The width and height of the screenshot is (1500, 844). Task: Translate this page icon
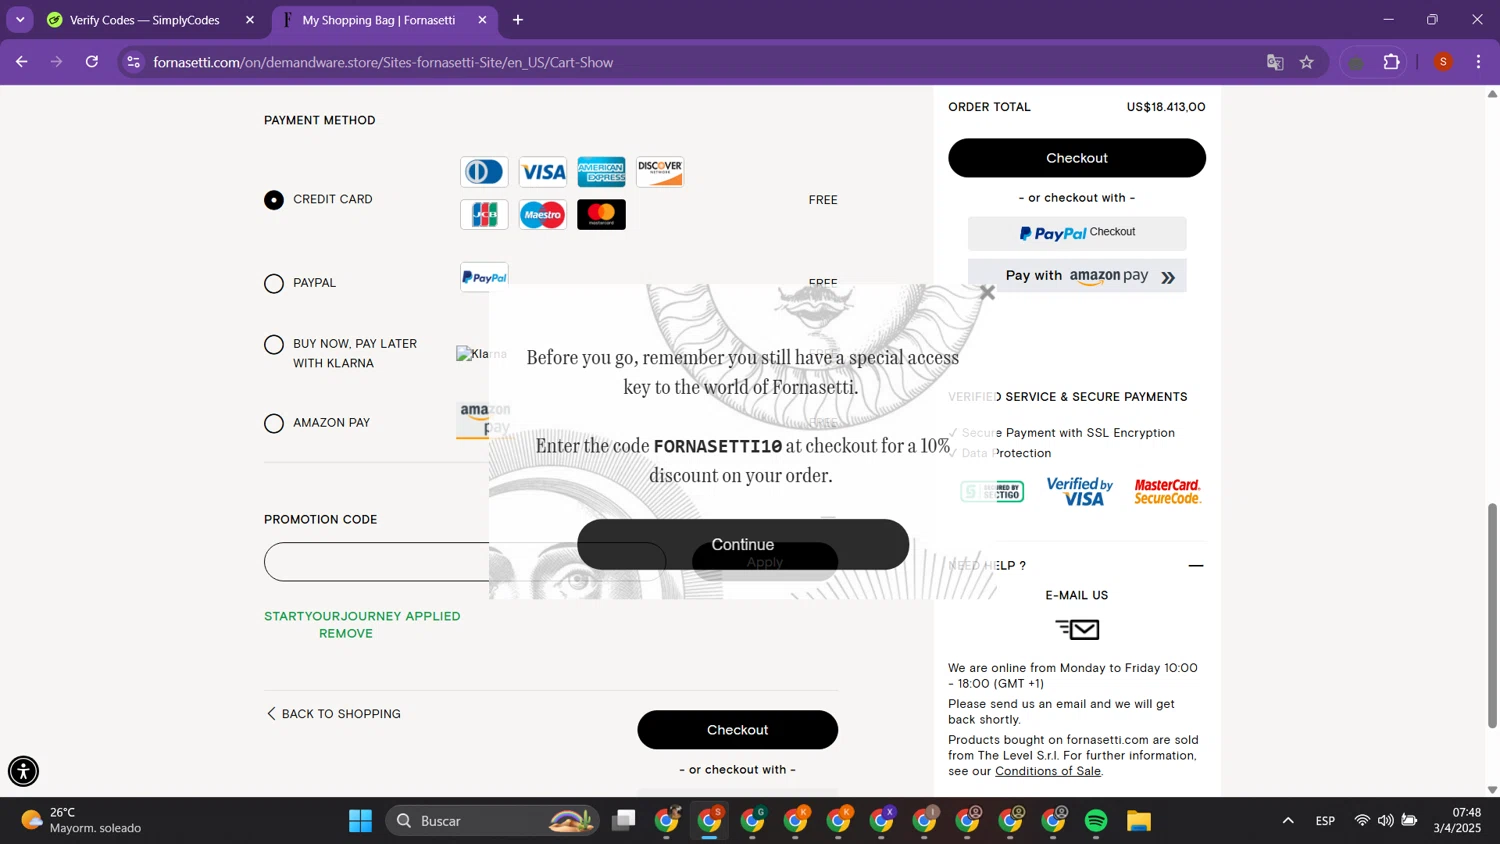[1275, 63]
